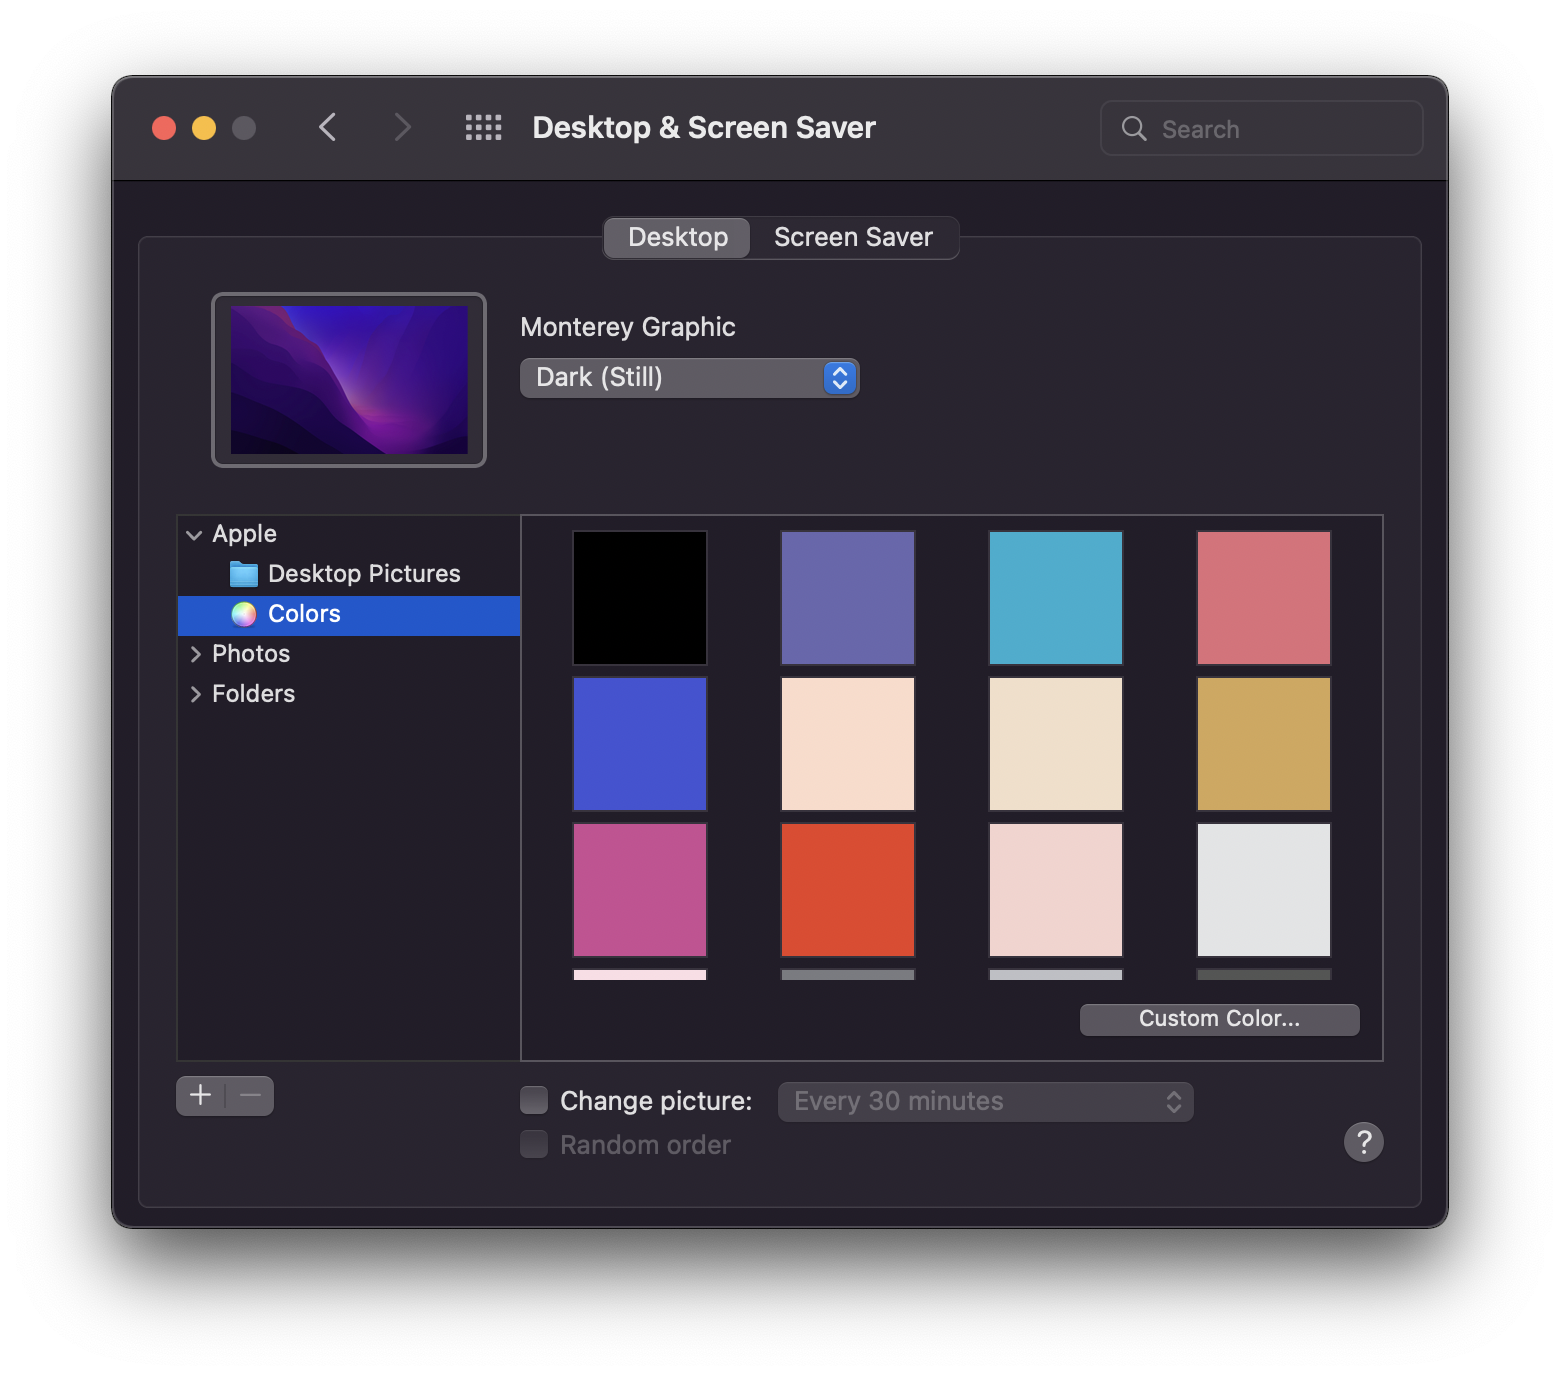1560x1376 pixels.
Task: Choose the sky blue color swatch
Action: coord(1056,598)
